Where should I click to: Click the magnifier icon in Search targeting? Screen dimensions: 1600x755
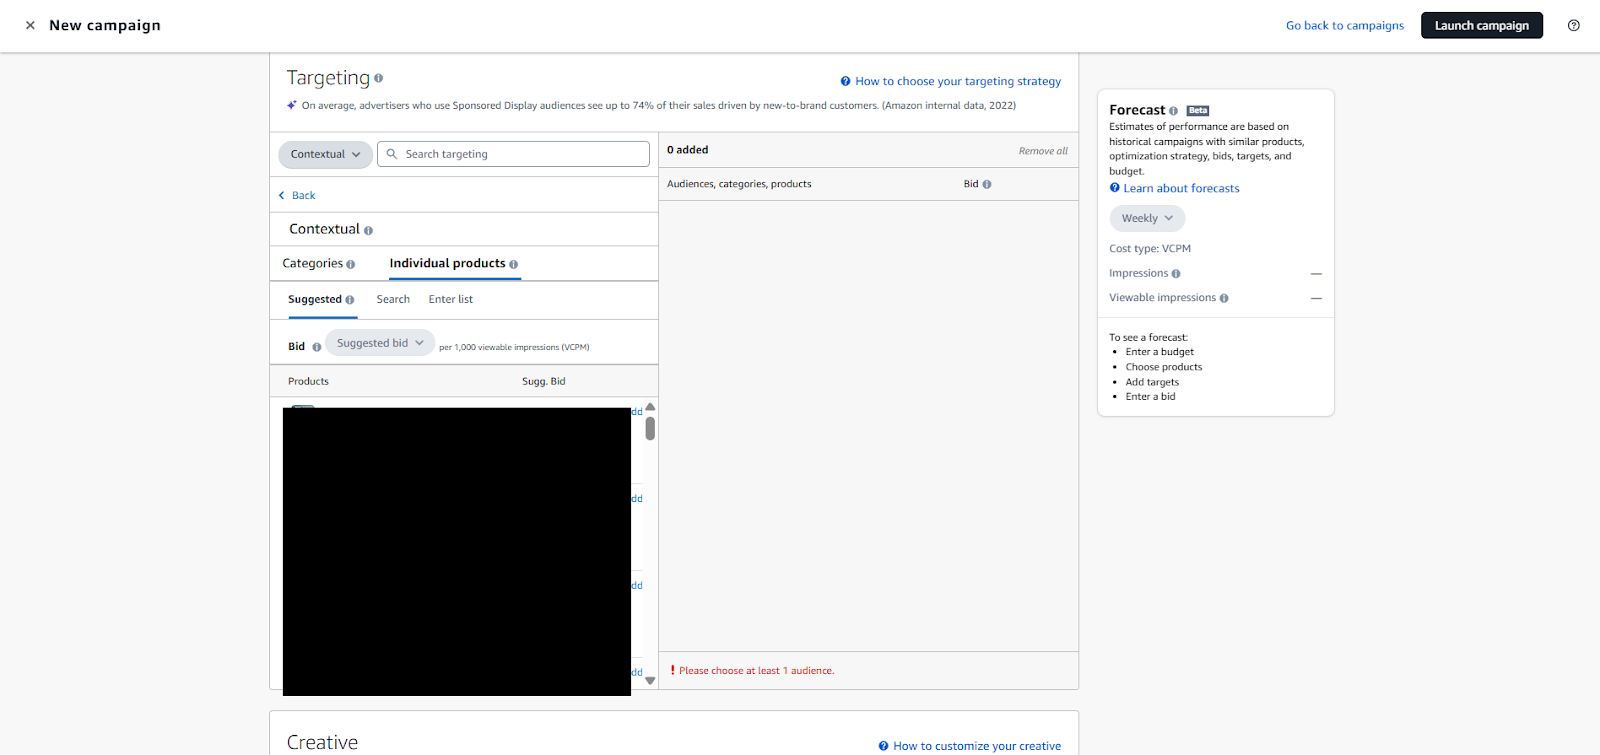coord(392,154)
